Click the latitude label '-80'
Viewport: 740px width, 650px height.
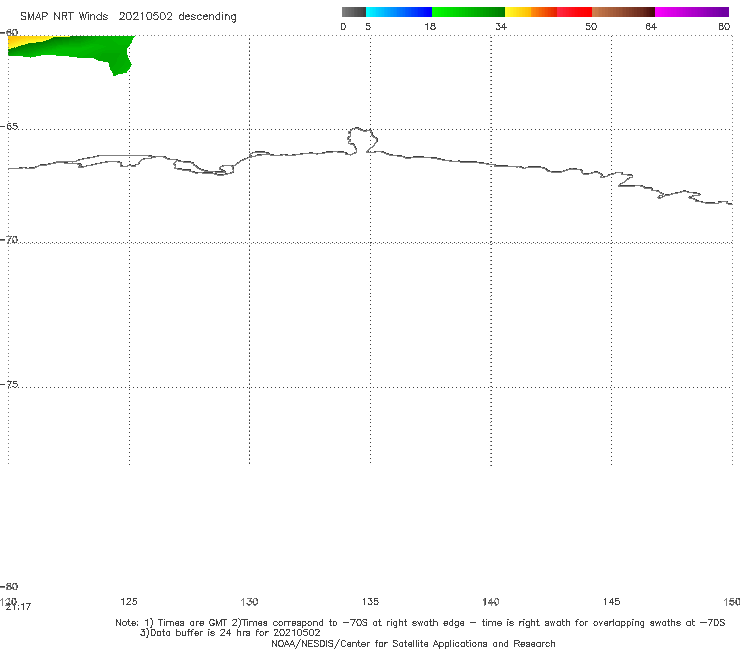9,586
